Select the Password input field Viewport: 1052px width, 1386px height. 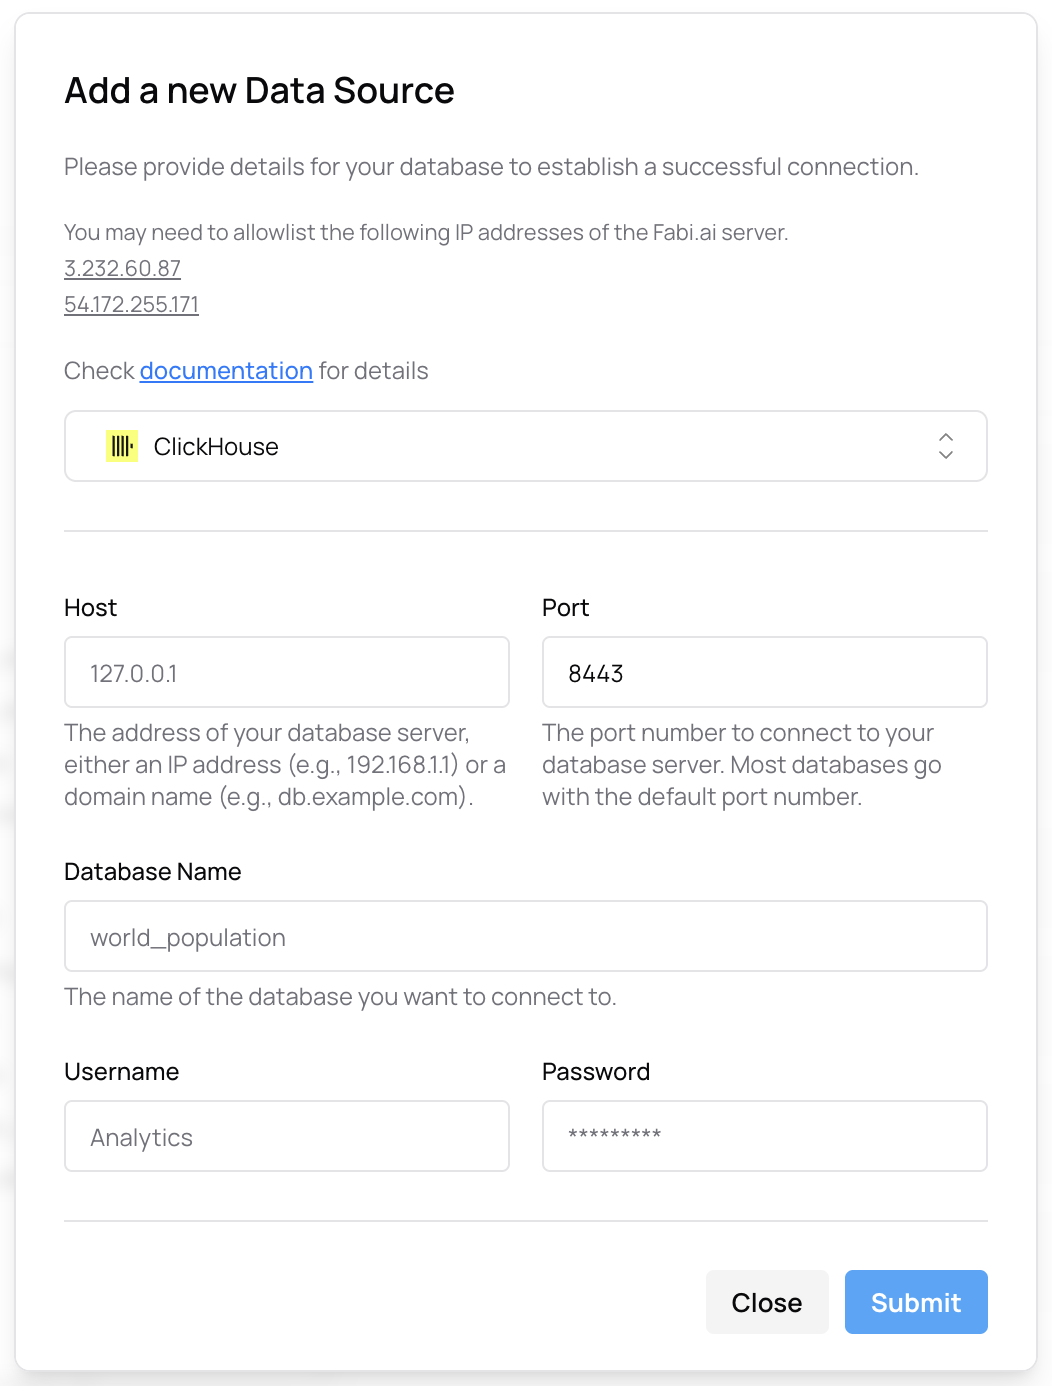(764, 1136)
